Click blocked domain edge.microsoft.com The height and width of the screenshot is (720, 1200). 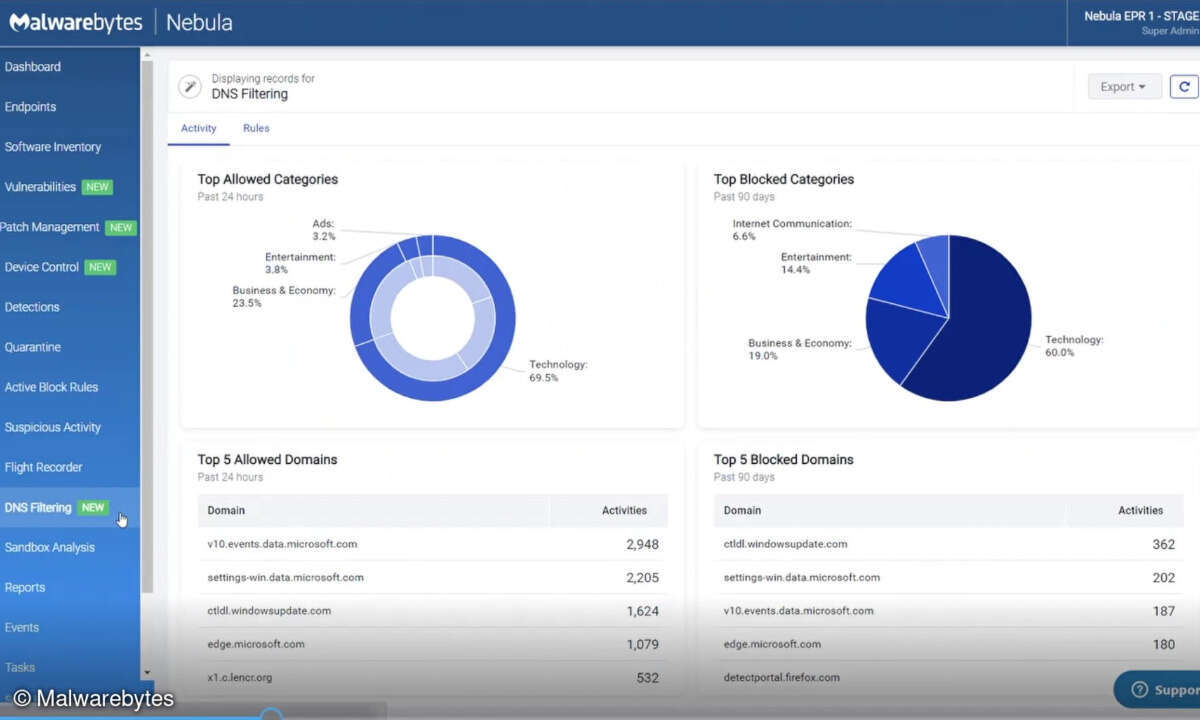point(772,644)
